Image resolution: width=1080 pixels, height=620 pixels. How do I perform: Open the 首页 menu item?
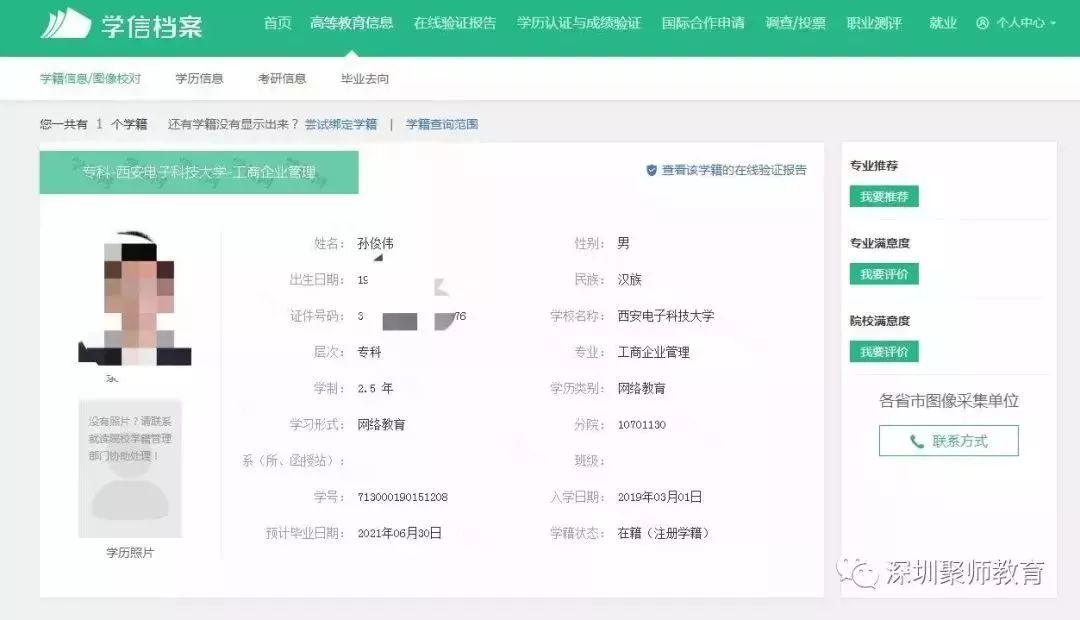point(278,23)
